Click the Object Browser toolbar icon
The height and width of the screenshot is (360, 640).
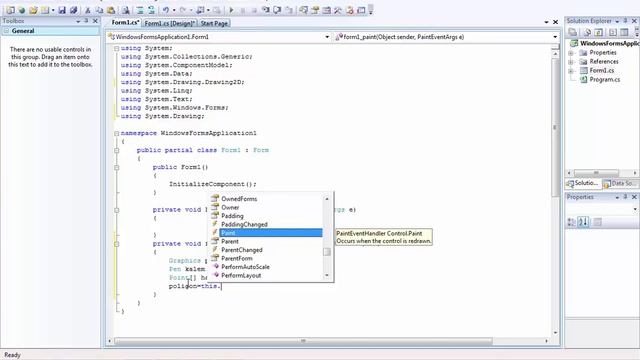click(x=326, y=10)
